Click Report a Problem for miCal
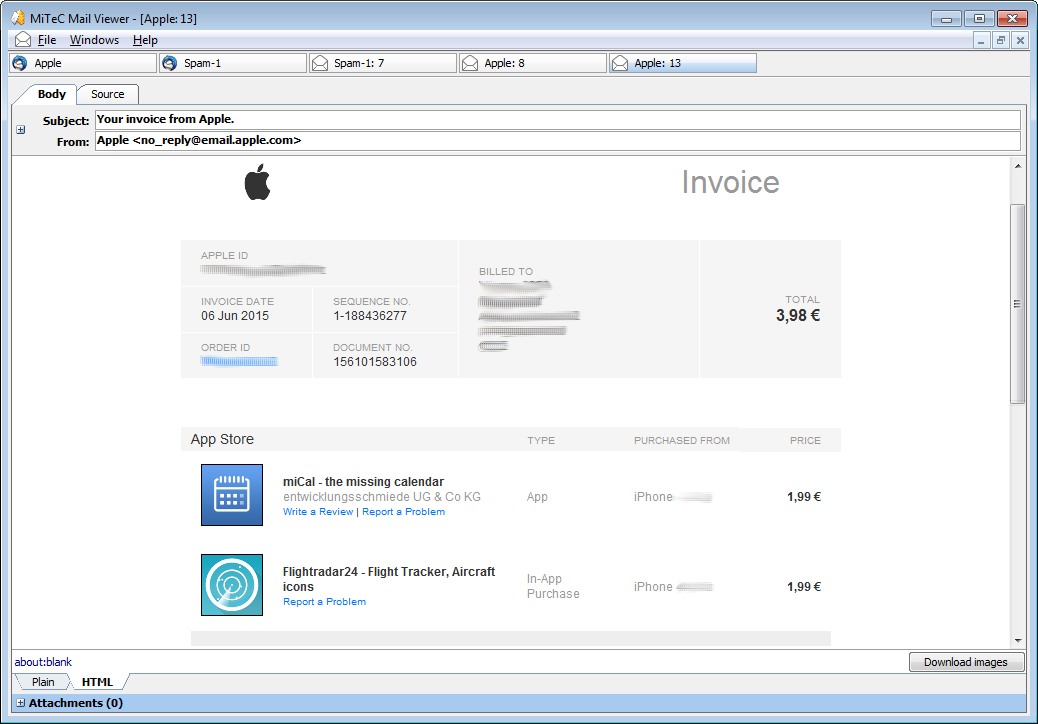This screenshot has height=724, width=1038. 403,512
